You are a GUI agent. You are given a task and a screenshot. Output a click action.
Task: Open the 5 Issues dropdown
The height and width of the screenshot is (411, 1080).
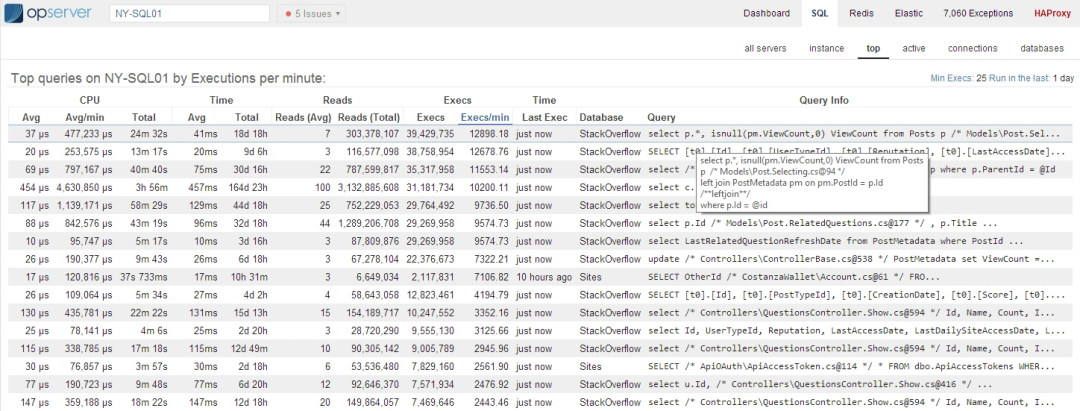[x=312, y=13]
